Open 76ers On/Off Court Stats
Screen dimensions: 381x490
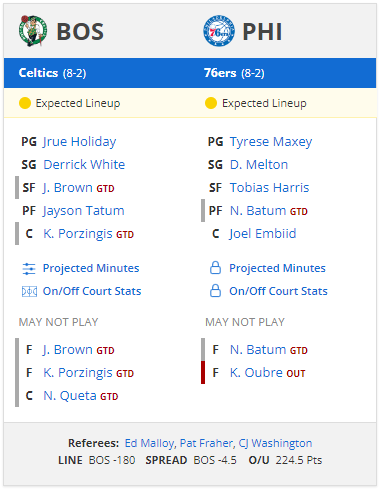tap(278, 291)
